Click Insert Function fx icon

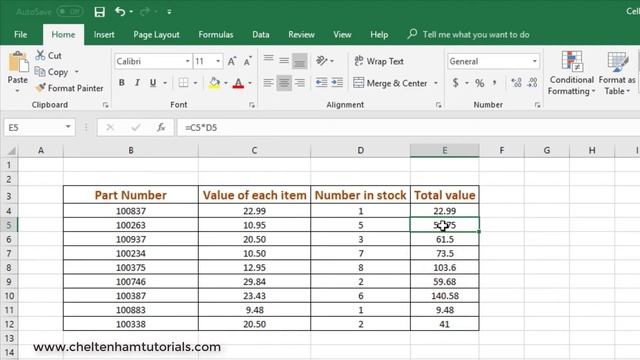point(161,127)
